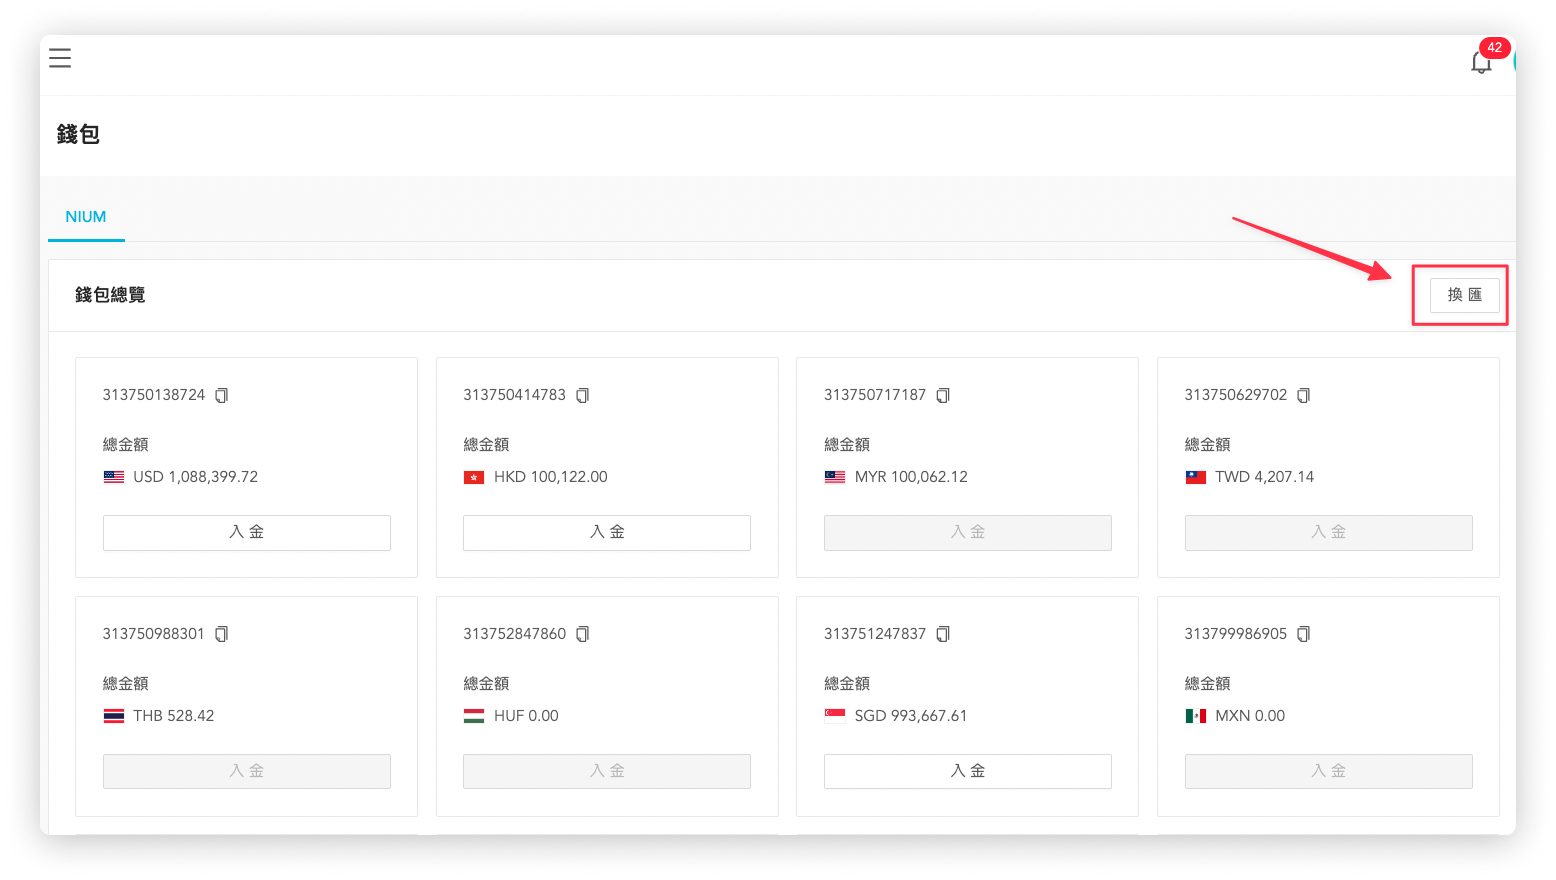Image resolution: width=1556 pixels, height=880 pixels.
Task: Click 入金 deposit for SGD wallet
Action: (968, 771)
